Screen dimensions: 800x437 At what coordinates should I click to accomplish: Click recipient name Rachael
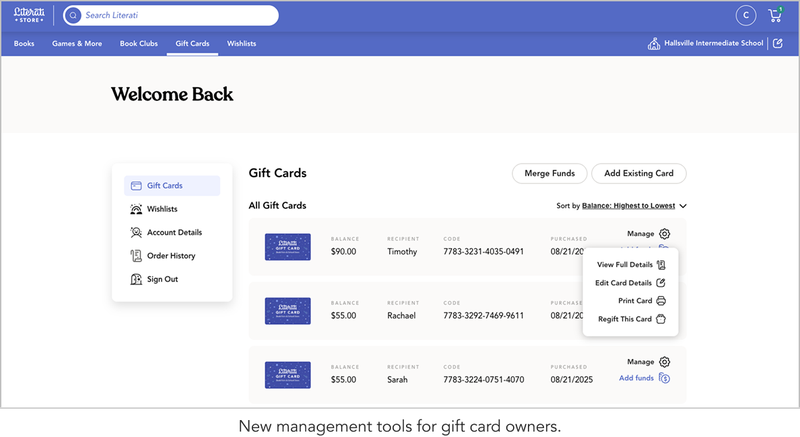[x=402, y=316]
